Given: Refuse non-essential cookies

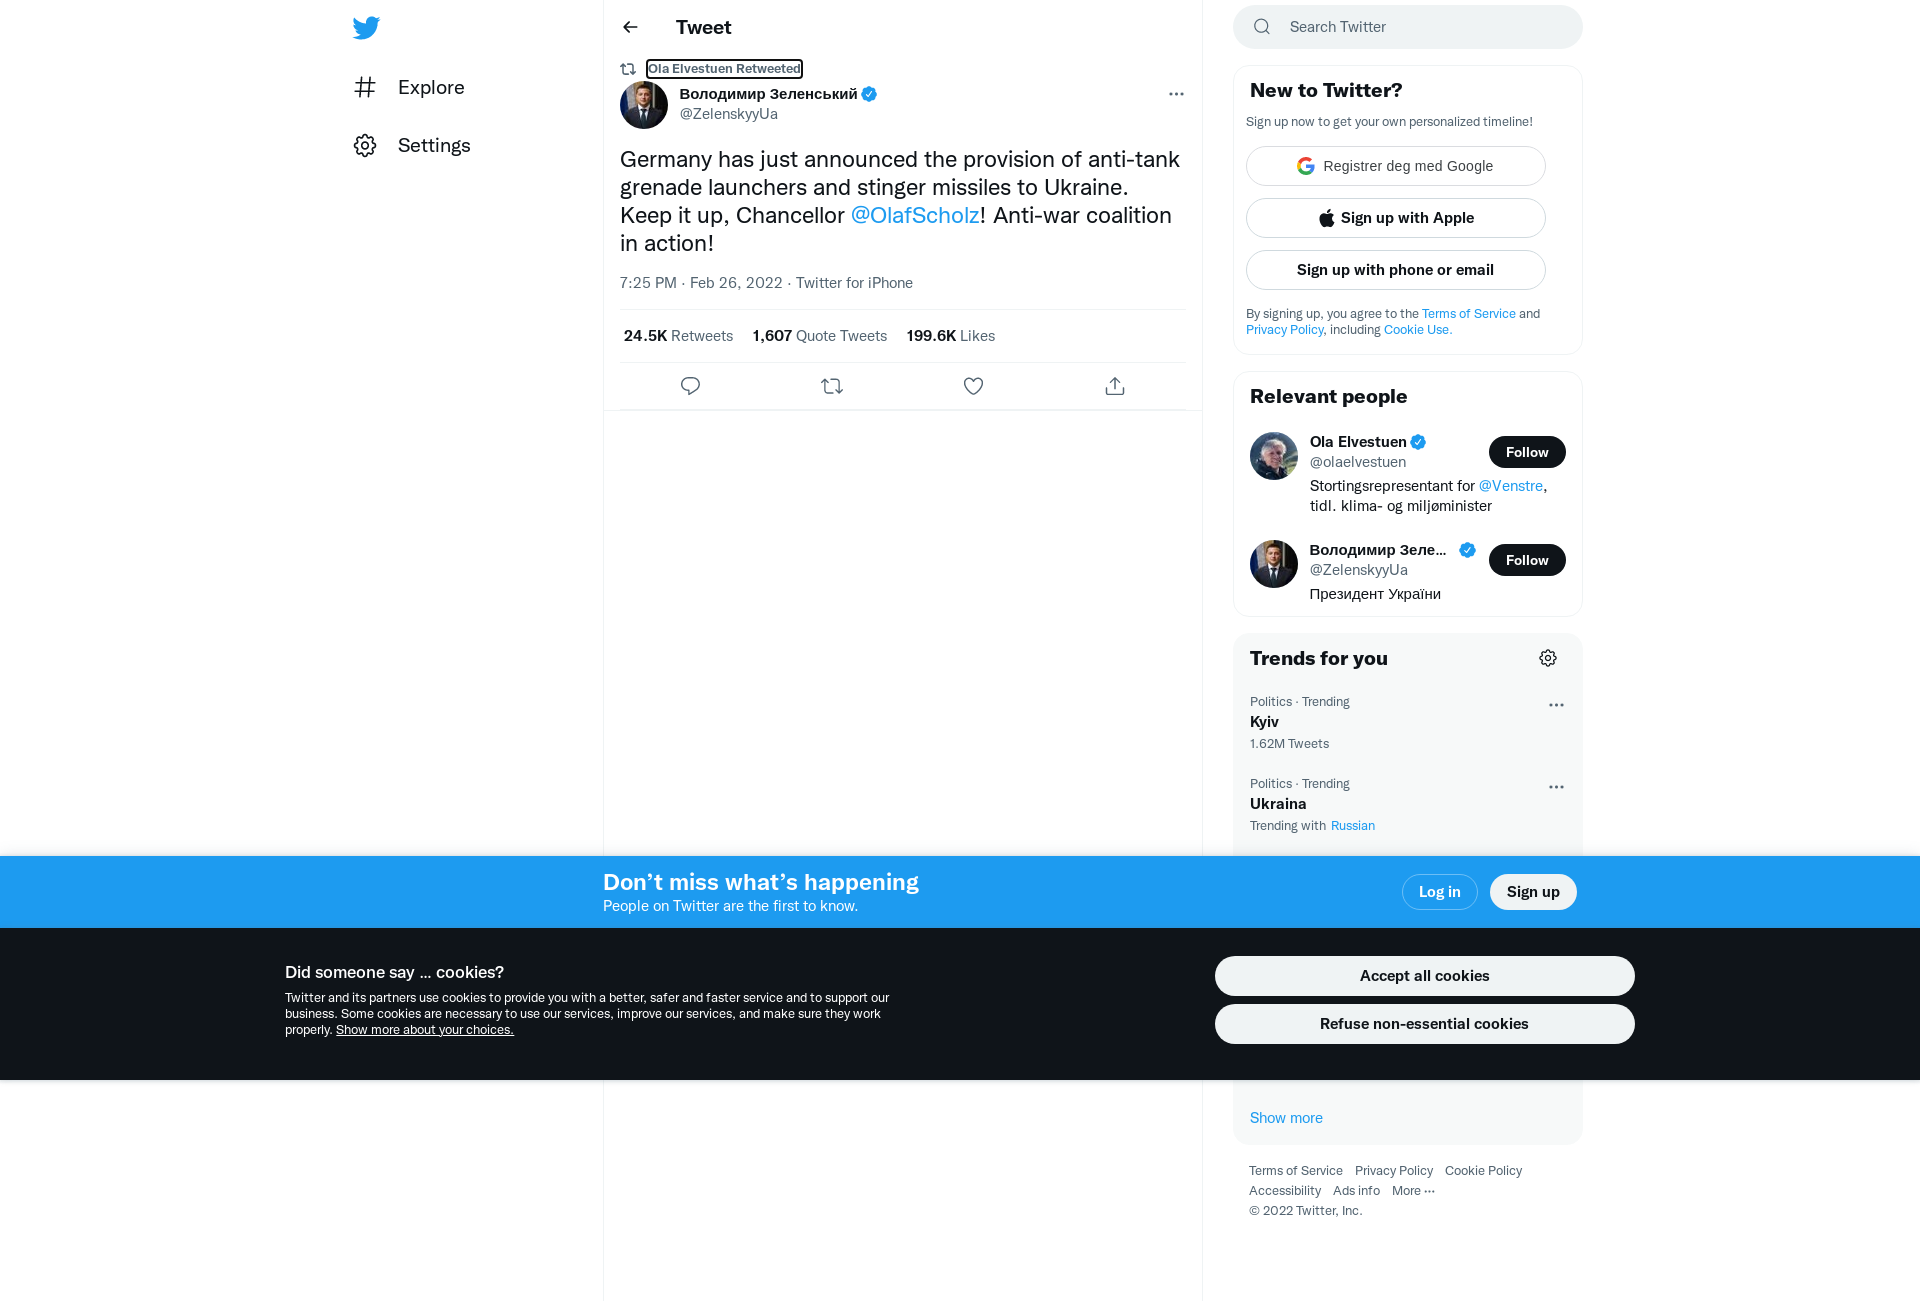Looking at the screenshot, I should (1425, 1024).
